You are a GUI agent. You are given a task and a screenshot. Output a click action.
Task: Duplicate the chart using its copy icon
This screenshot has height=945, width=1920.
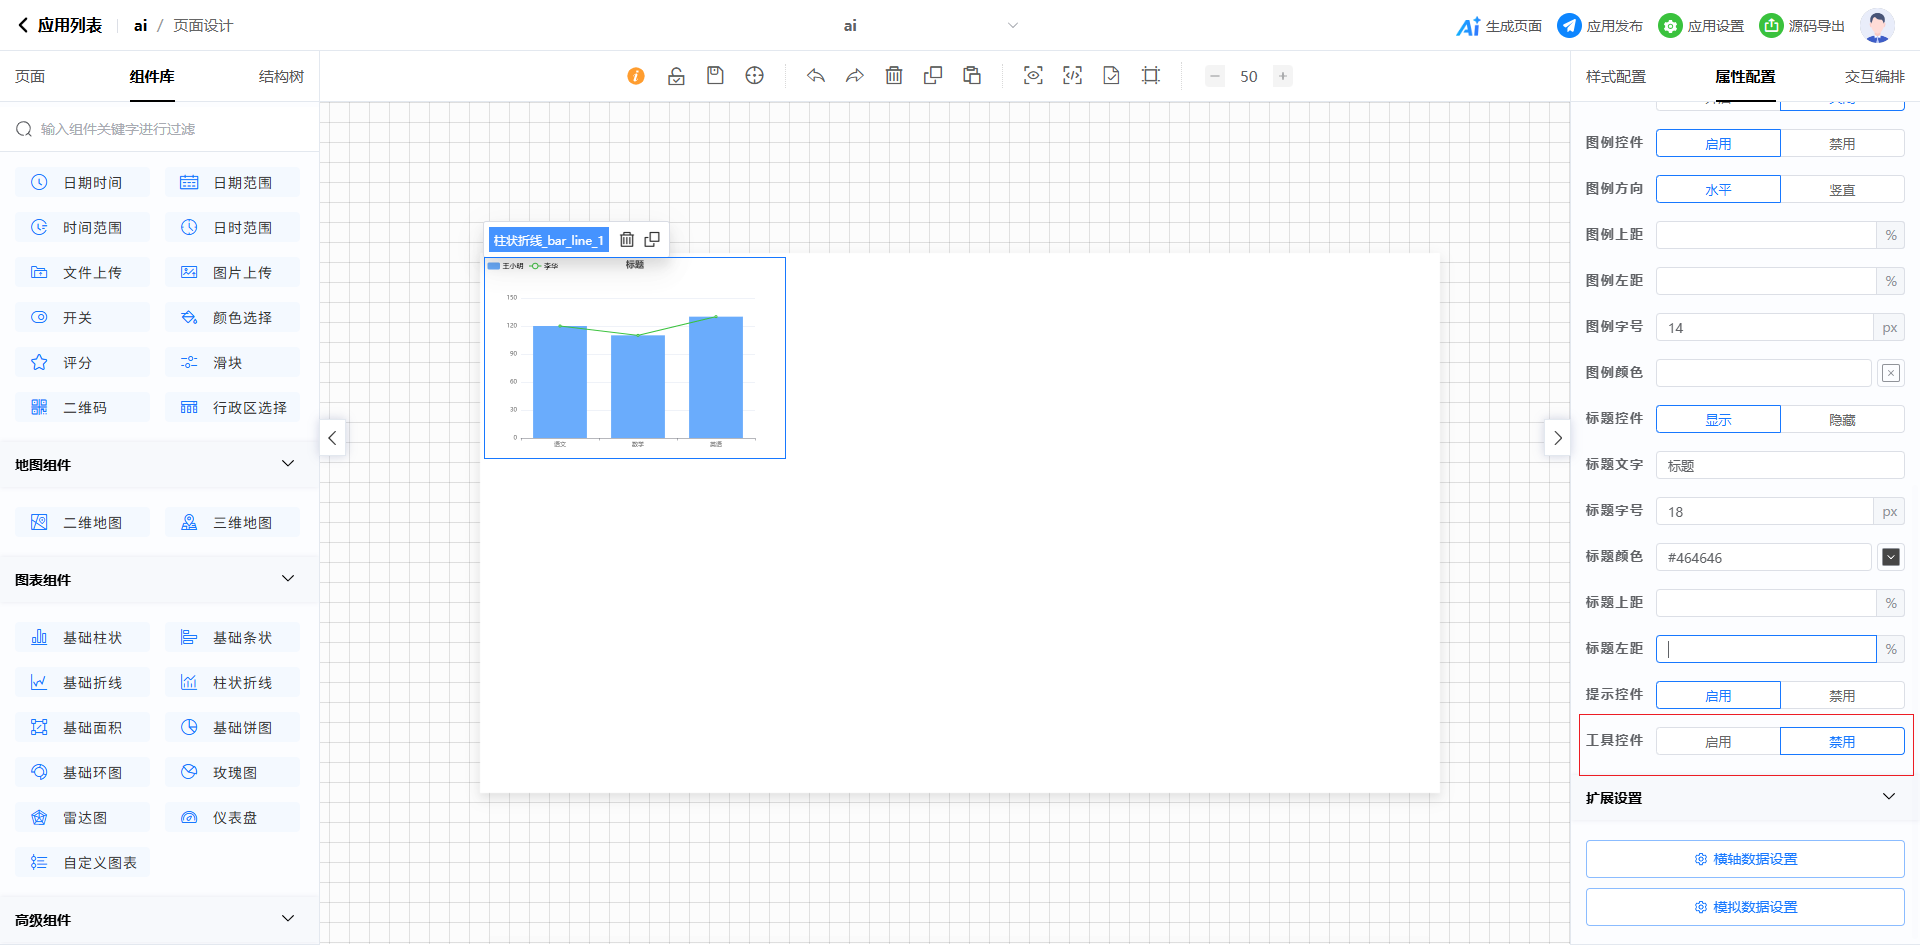pyautogui.click(x=652, y=240)
